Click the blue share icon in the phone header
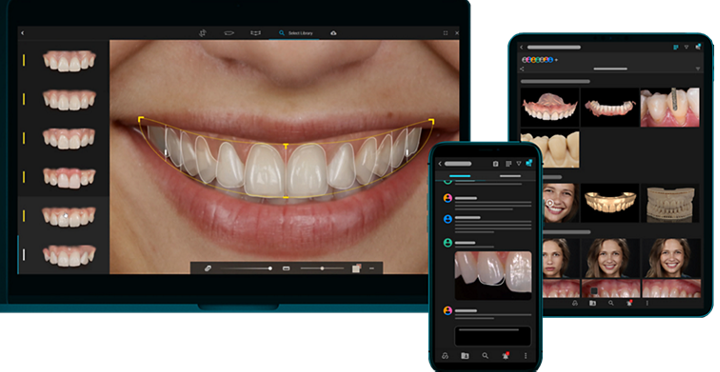The width and height of the screenshot is (720, 372). 529,163
